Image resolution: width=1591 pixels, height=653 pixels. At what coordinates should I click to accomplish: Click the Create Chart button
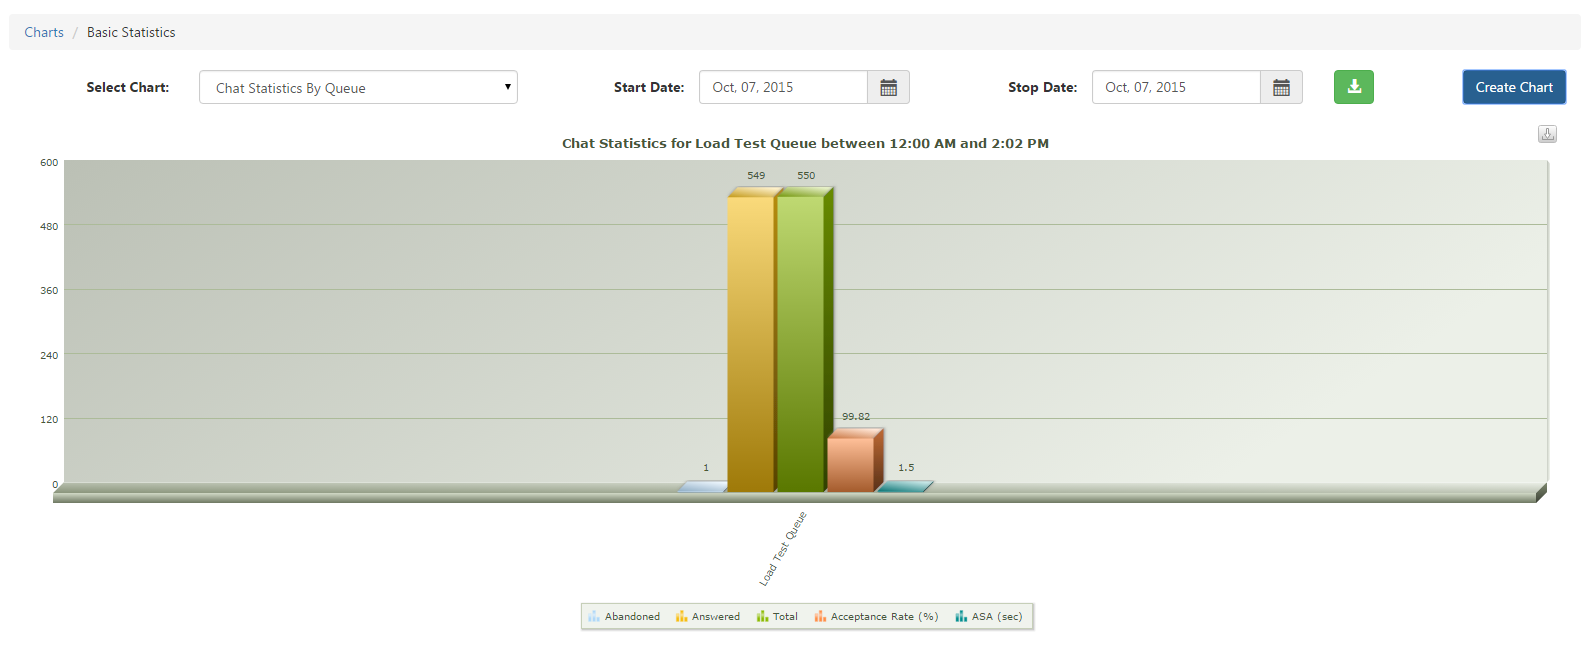coord(1514,87)
